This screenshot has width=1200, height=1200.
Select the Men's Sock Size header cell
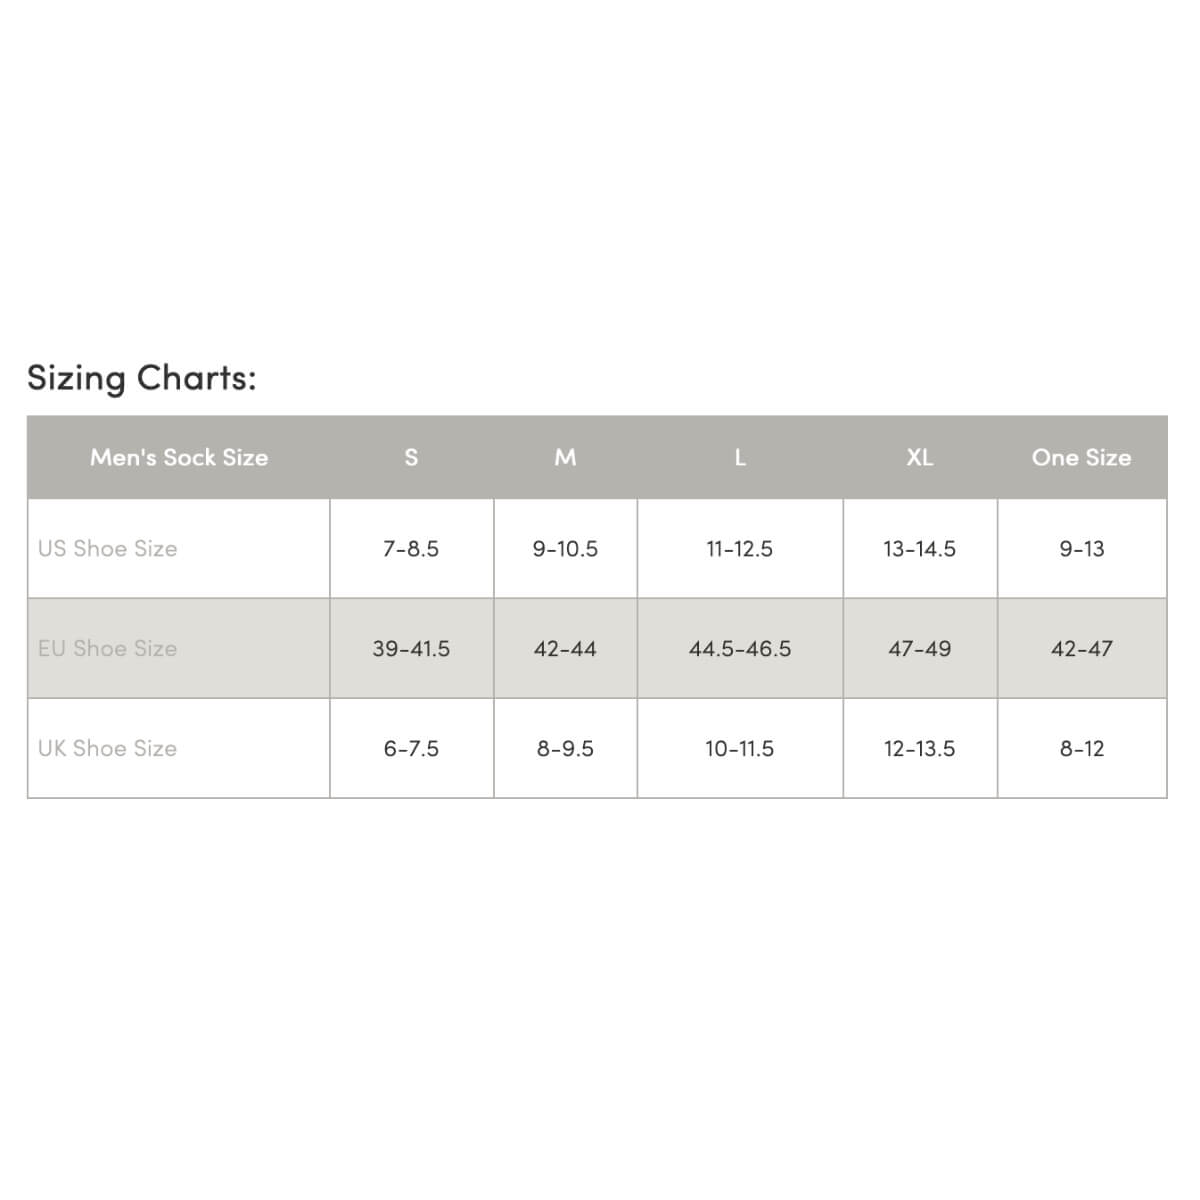click(x=179, y=457)
